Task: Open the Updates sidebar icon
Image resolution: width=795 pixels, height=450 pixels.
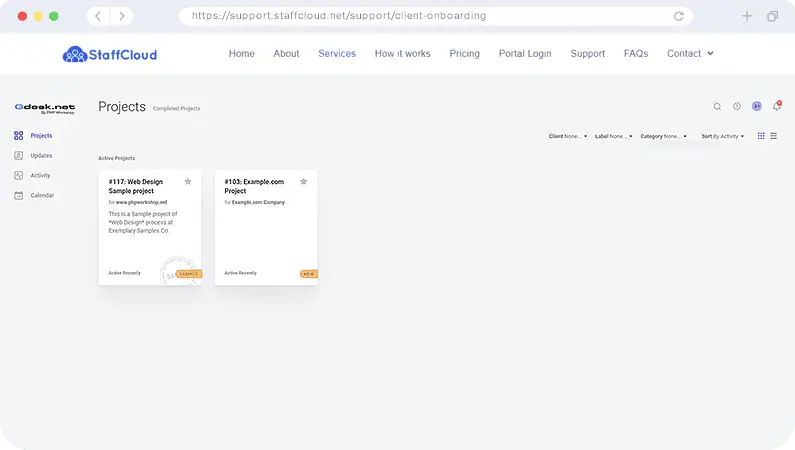Action: pyautogui.click(x=19, y=156)
